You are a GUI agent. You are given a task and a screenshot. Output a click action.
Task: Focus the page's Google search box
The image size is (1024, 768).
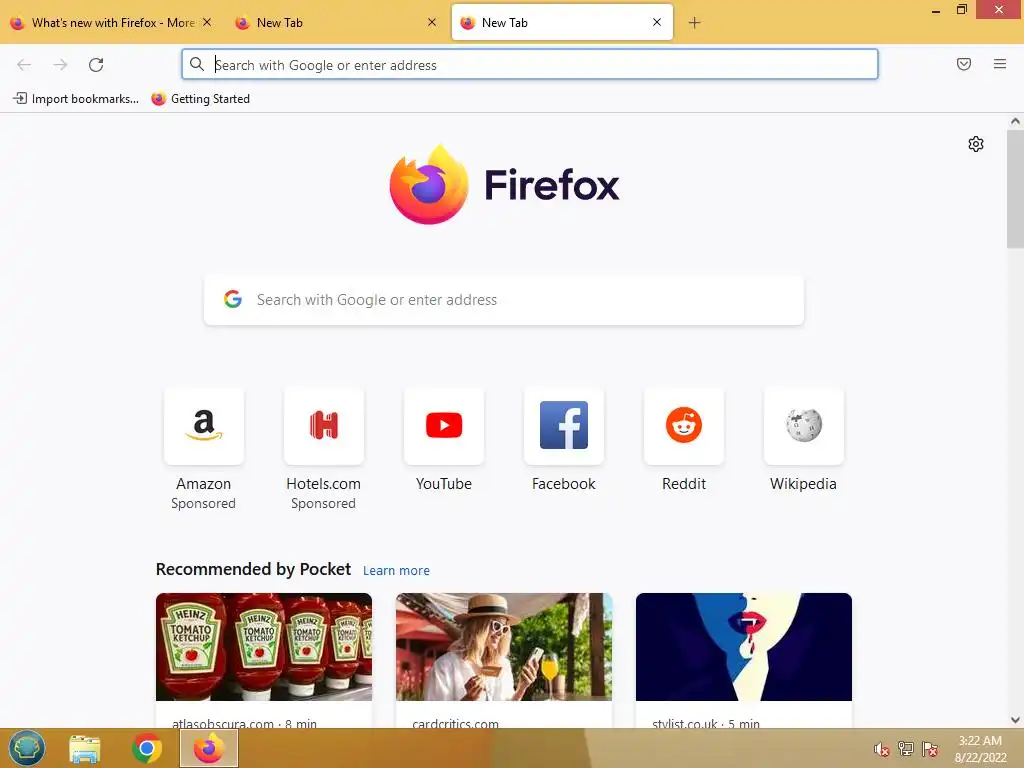[x=504, y=300]
